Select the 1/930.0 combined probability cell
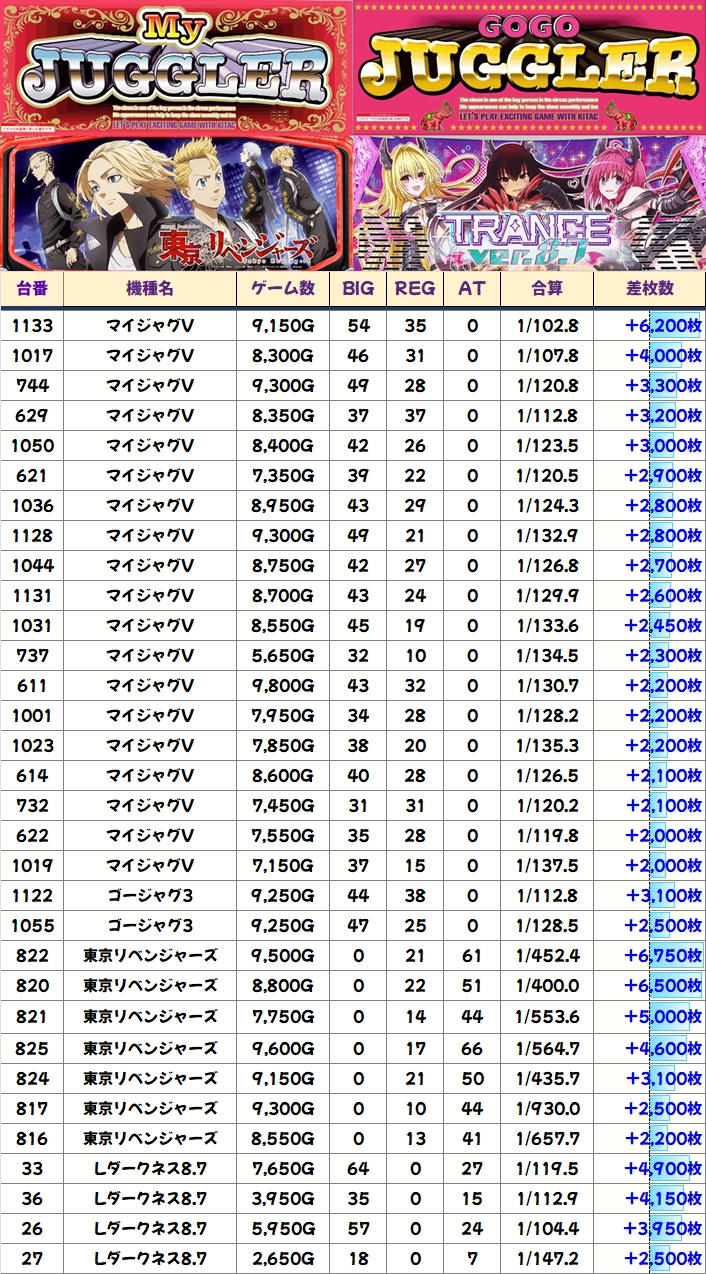 pos(547,1108)
